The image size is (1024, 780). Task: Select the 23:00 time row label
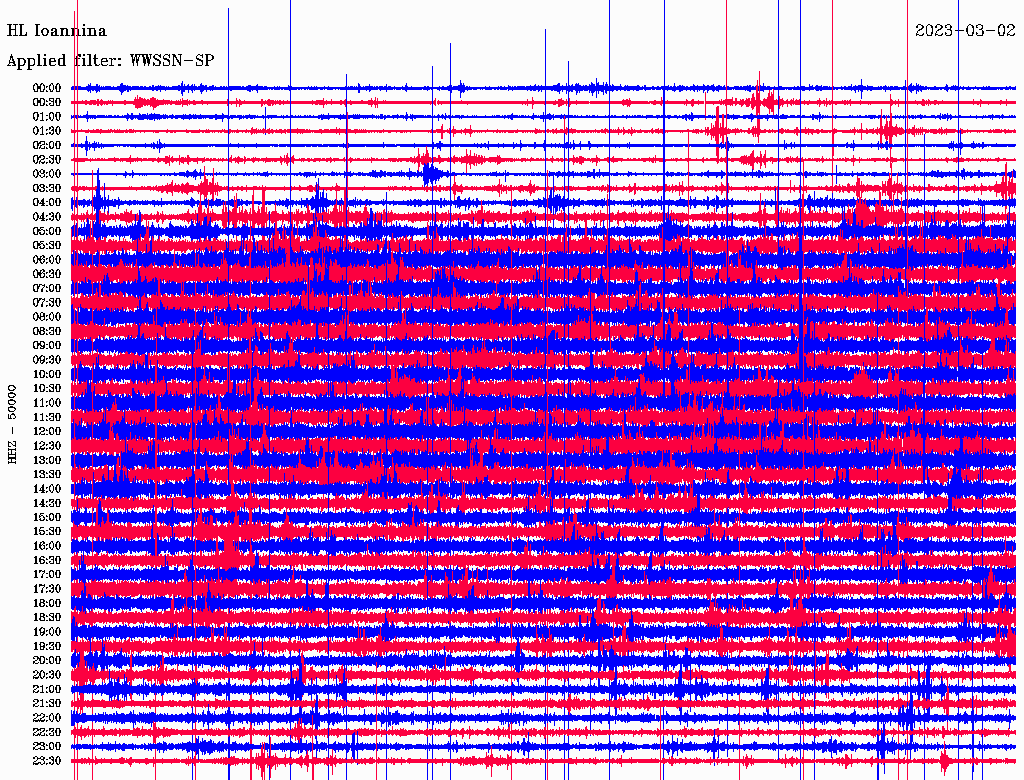(47, 747)
